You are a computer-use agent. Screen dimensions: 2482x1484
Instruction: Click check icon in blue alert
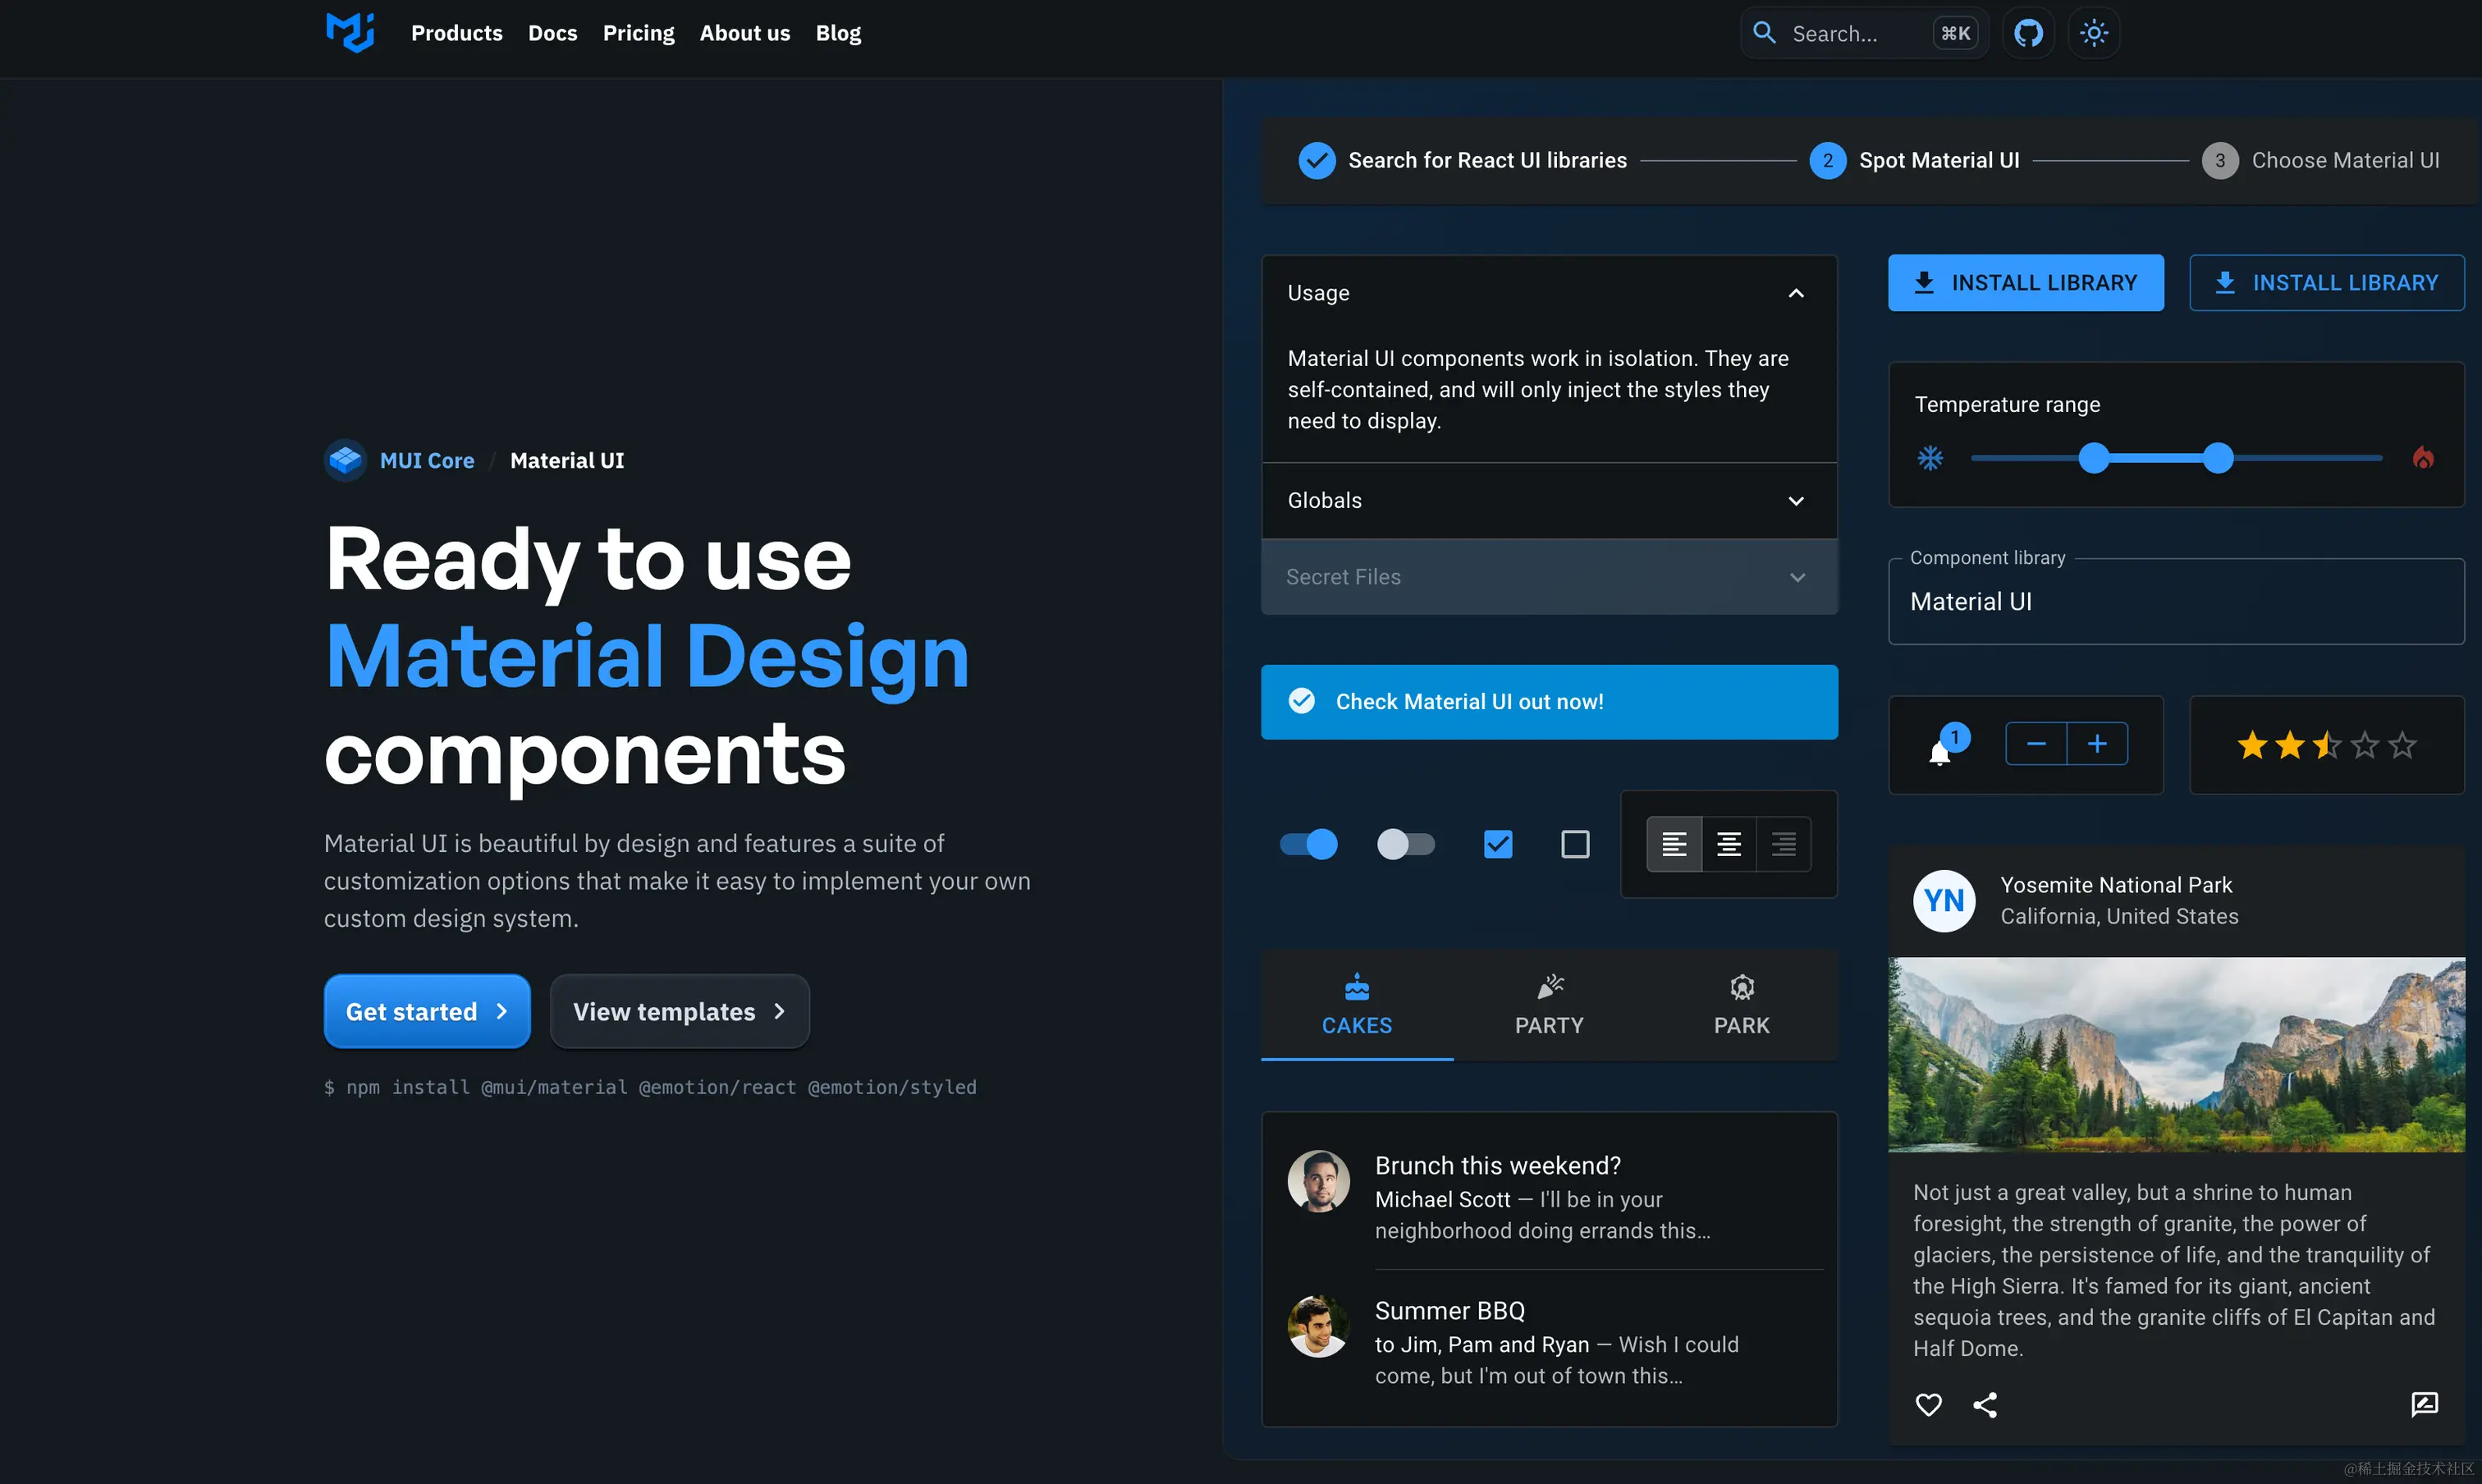[x=1301, y=701]
